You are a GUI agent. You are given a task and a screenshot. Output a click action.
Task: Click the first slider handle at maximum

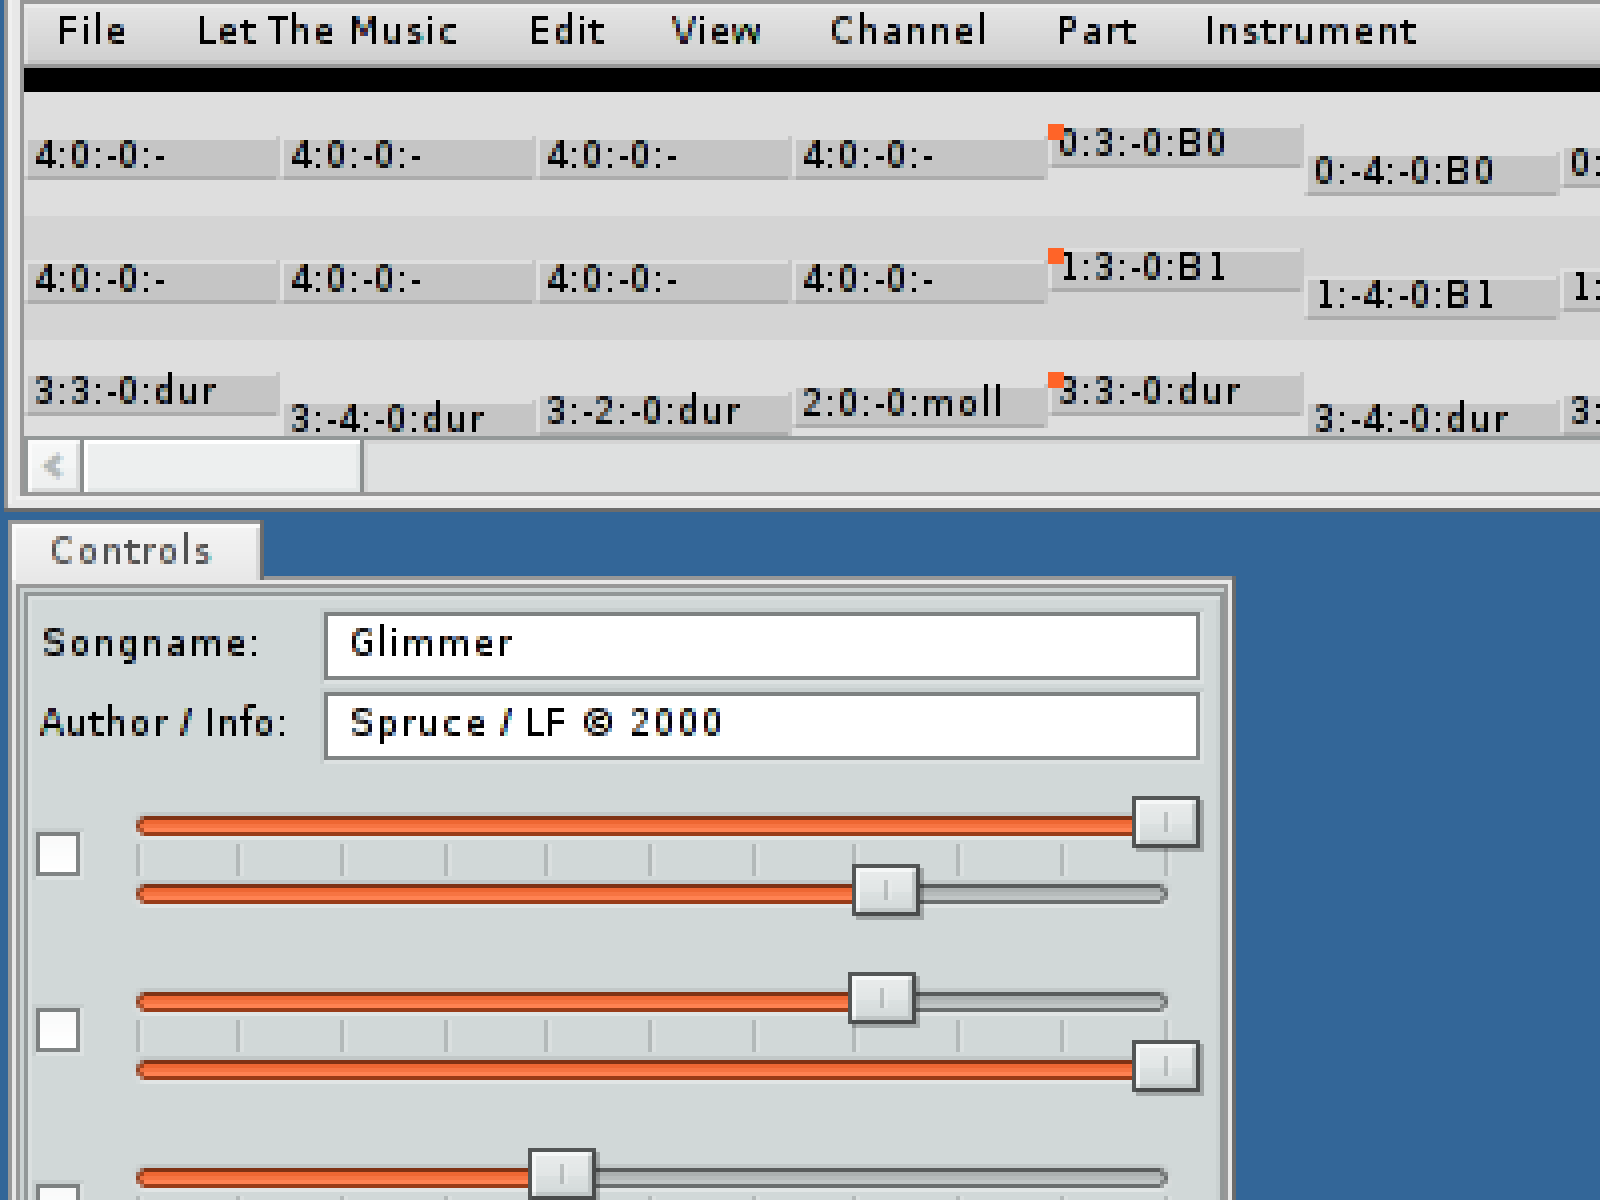1165,823
